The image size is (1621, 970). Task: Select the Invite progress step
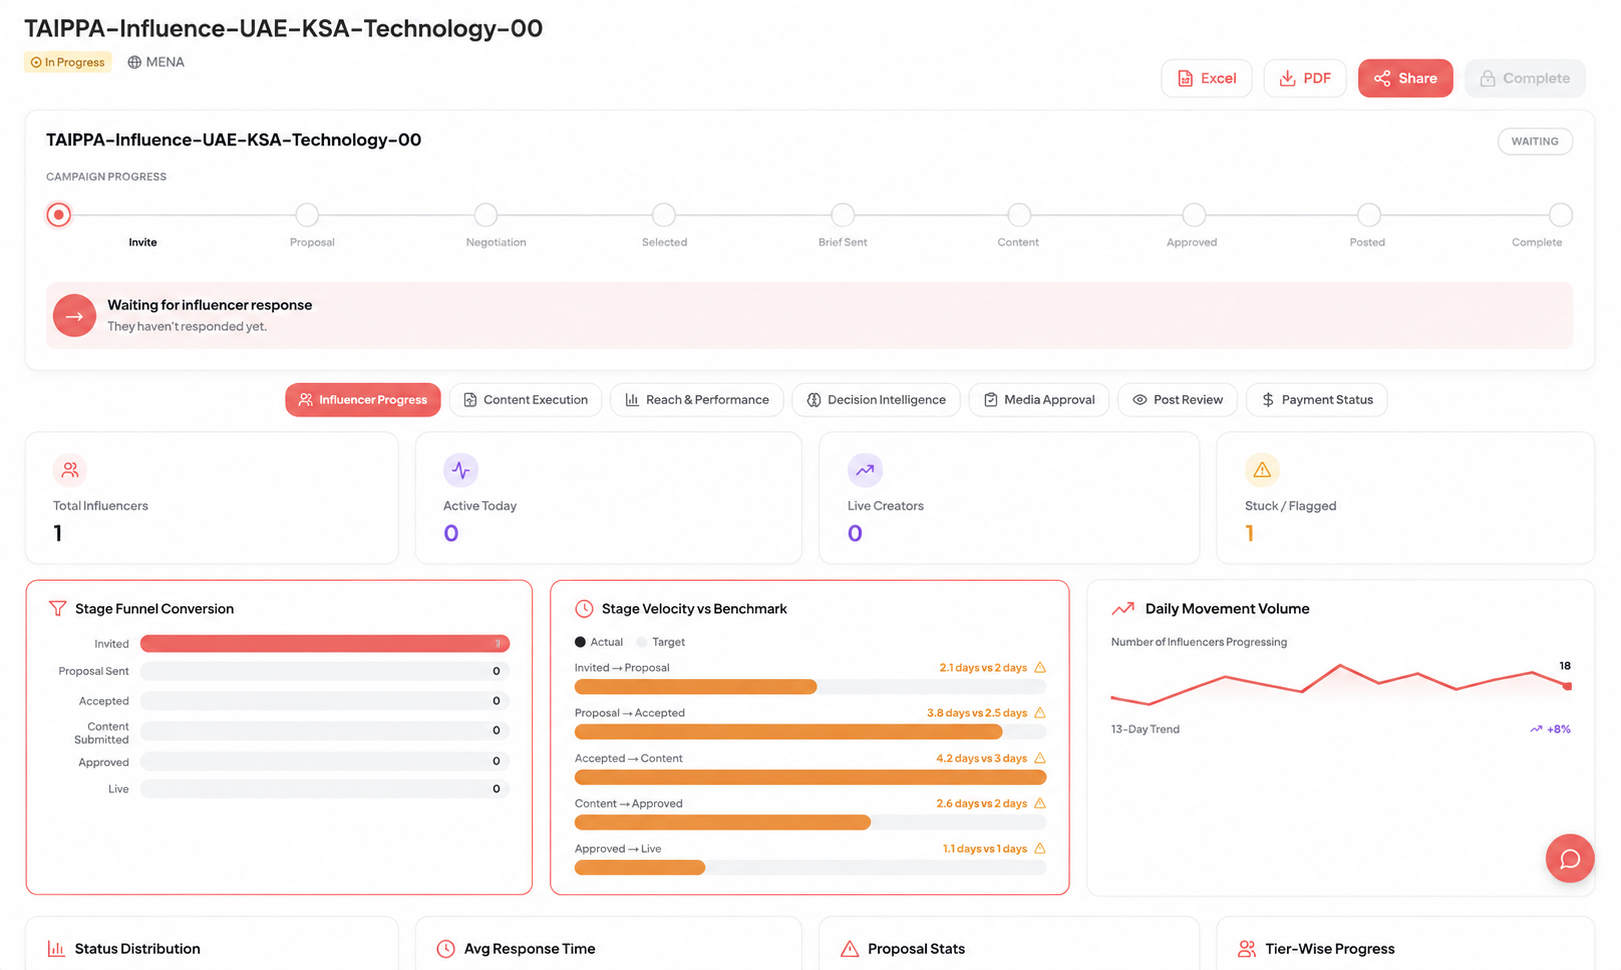coord(59,215)
